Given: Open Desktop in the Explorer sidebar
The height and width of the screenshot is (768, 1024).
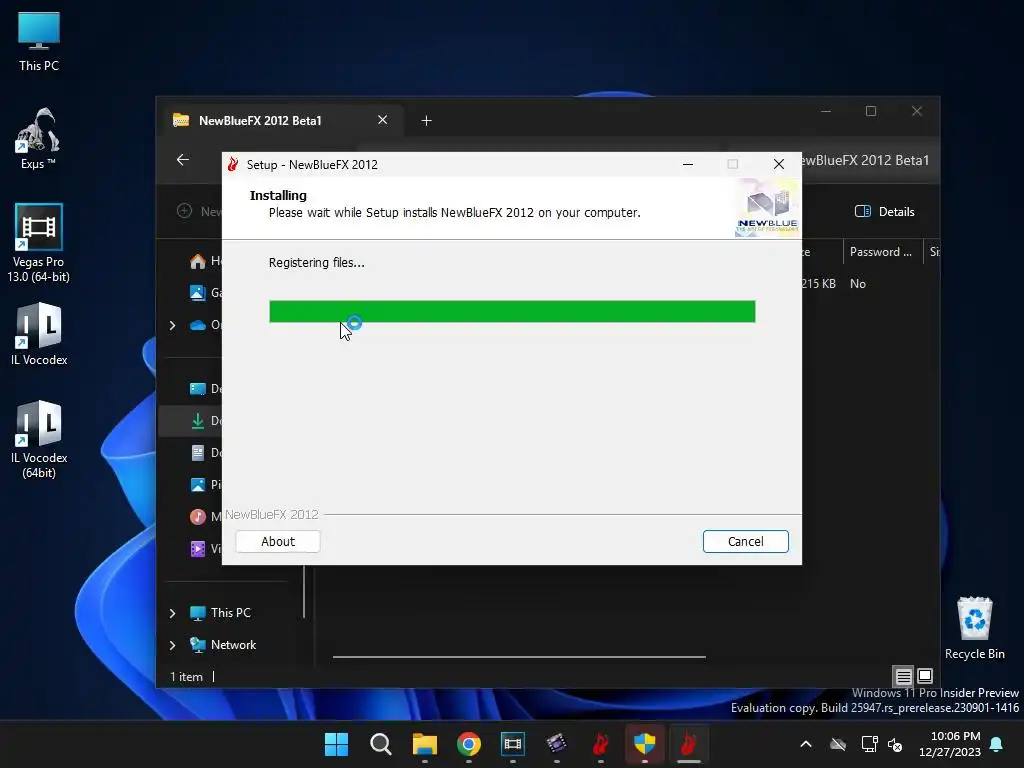Looking at the screenshot, I should click(x=206, y=389).
